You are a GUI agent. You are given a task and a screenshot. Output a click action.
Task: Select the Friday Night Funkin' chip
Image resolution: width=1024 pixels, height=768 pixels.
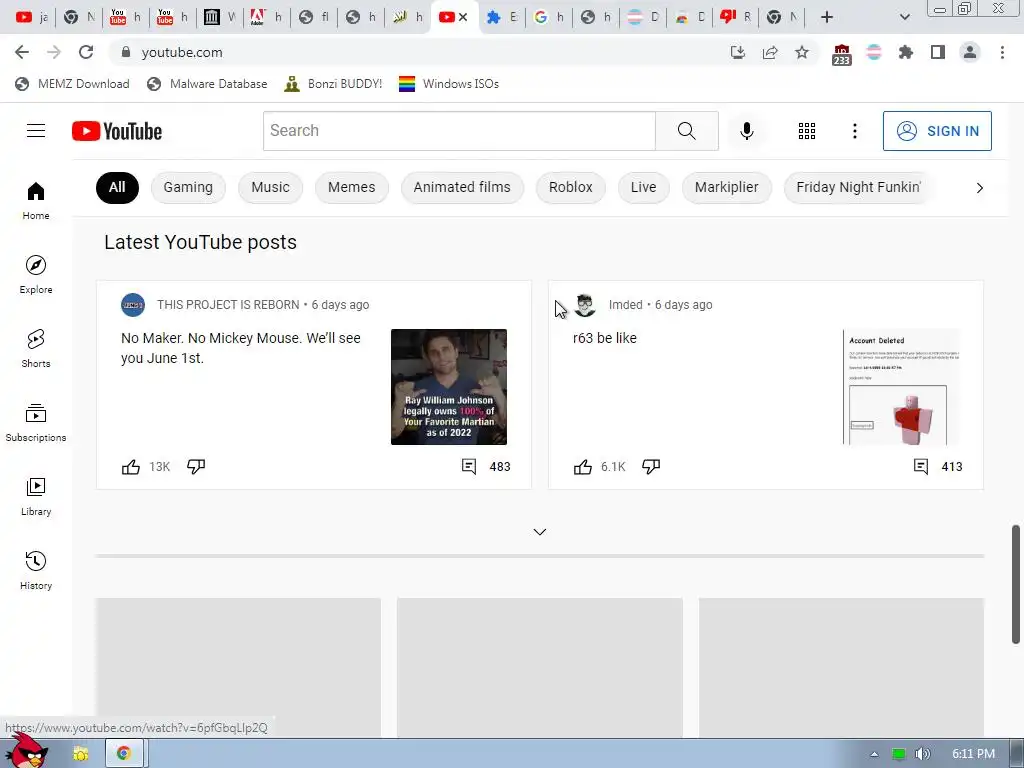[x=857, y=187]
